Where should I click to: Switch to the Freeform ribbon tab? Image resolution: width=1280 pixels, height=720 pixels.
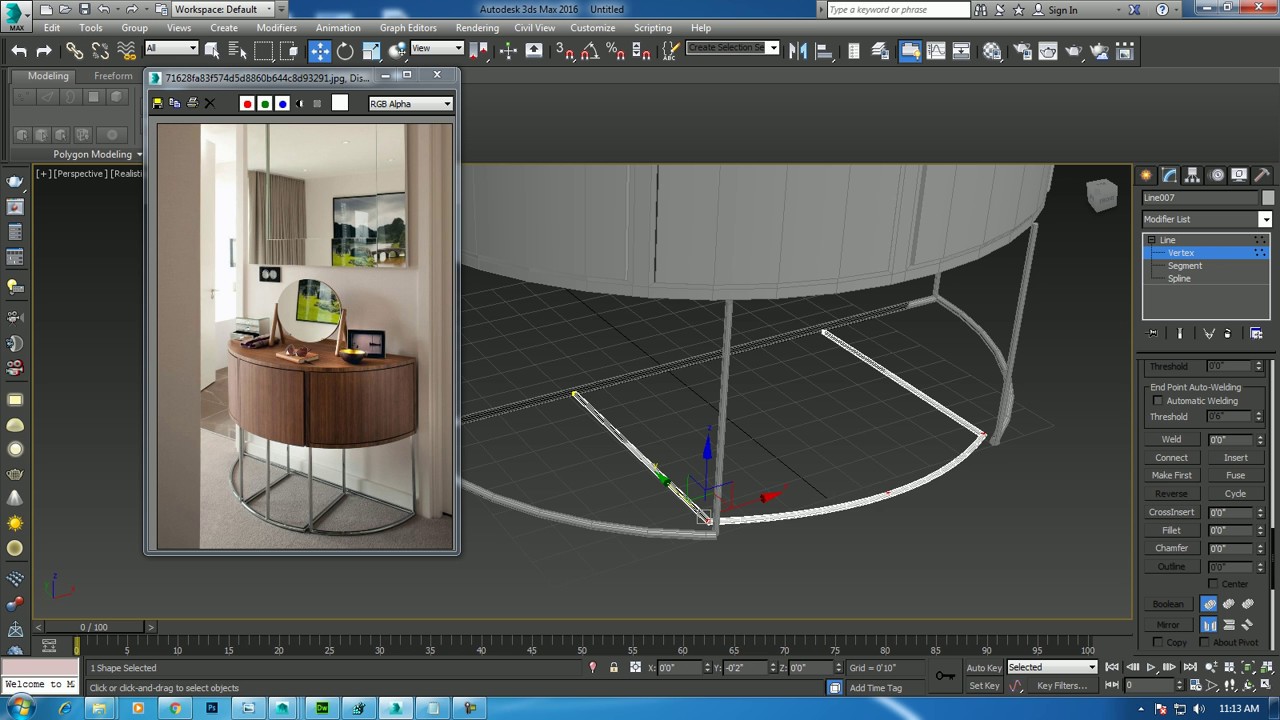click(113, 76)
